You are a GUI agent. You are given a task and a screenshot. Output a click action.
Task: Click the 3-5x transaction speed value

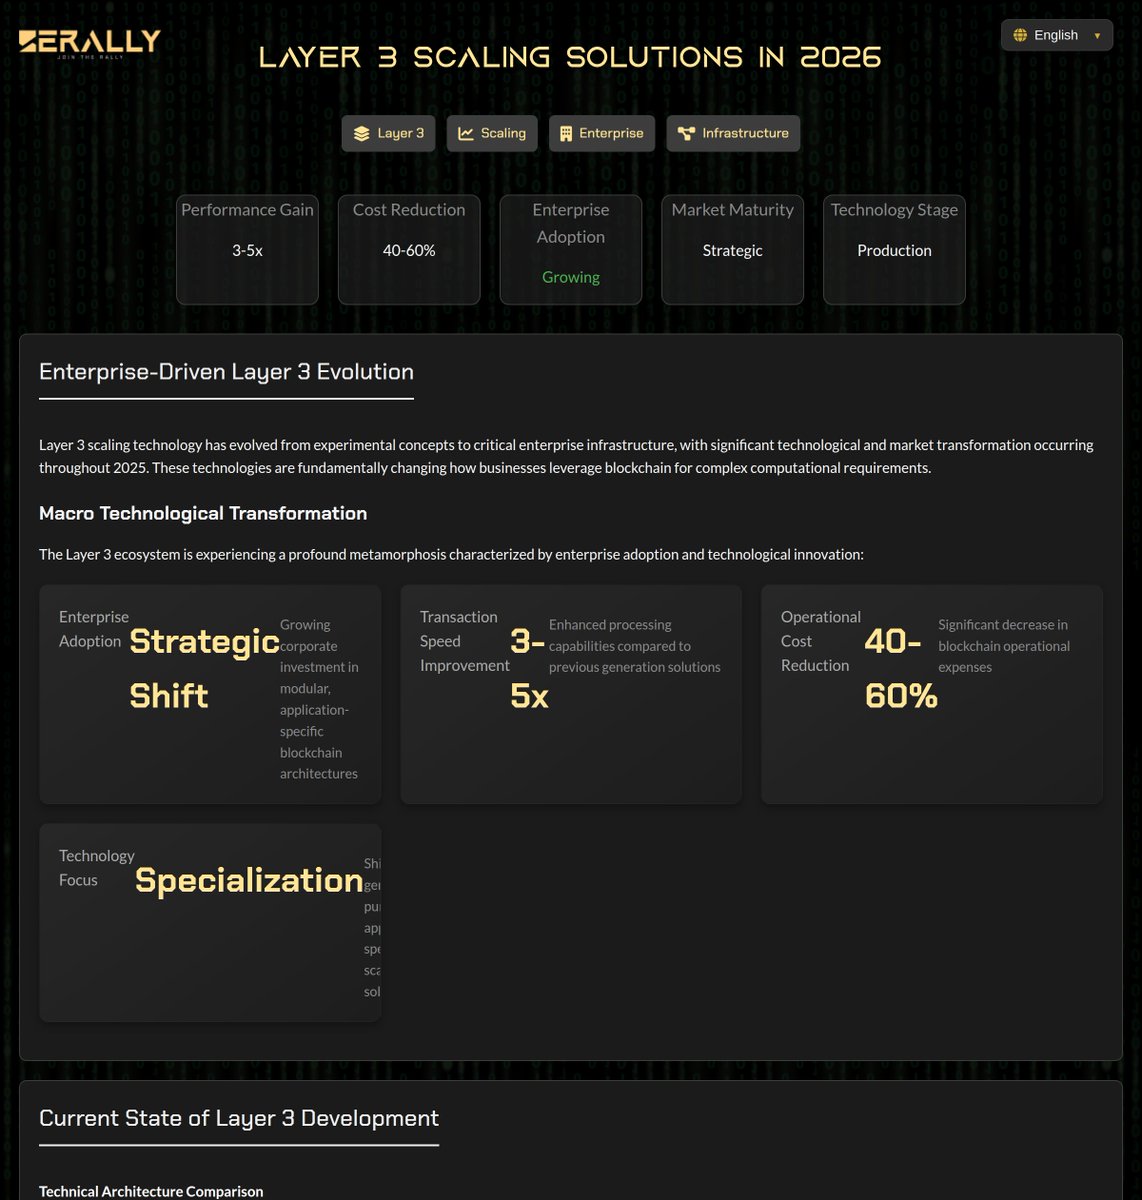tap(529, 668)
